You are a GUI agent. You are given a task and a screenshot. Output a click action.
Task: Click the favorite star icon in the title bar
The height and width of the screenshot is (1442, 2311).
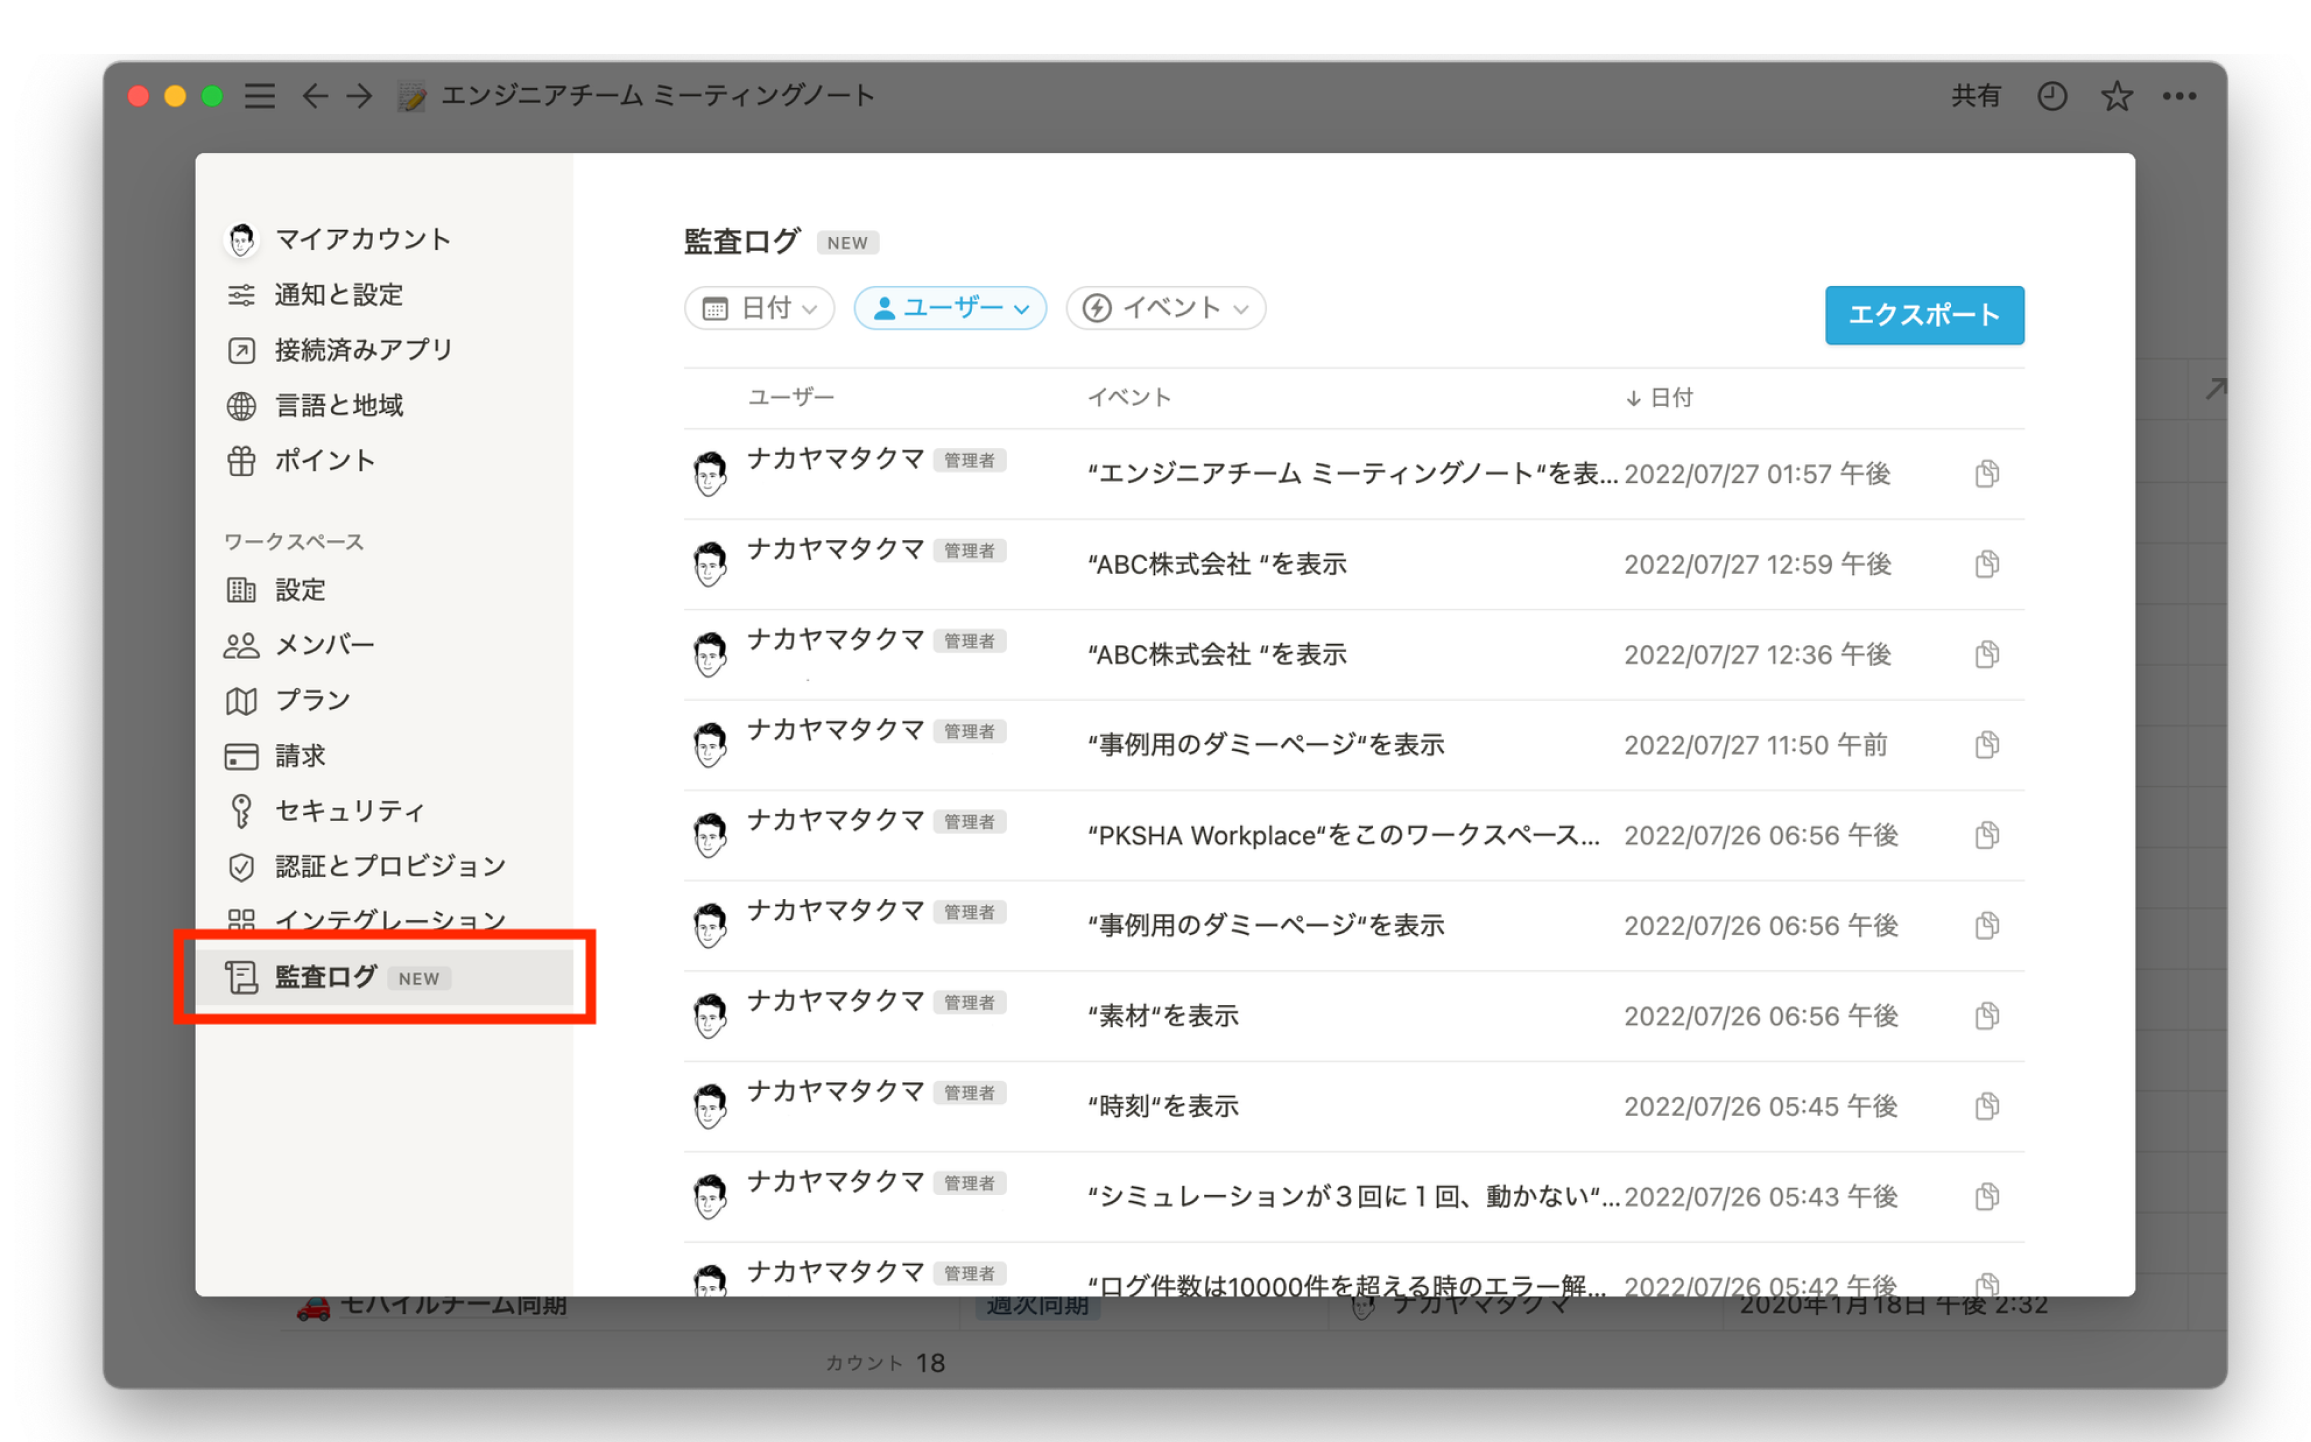pos(2115,96)
